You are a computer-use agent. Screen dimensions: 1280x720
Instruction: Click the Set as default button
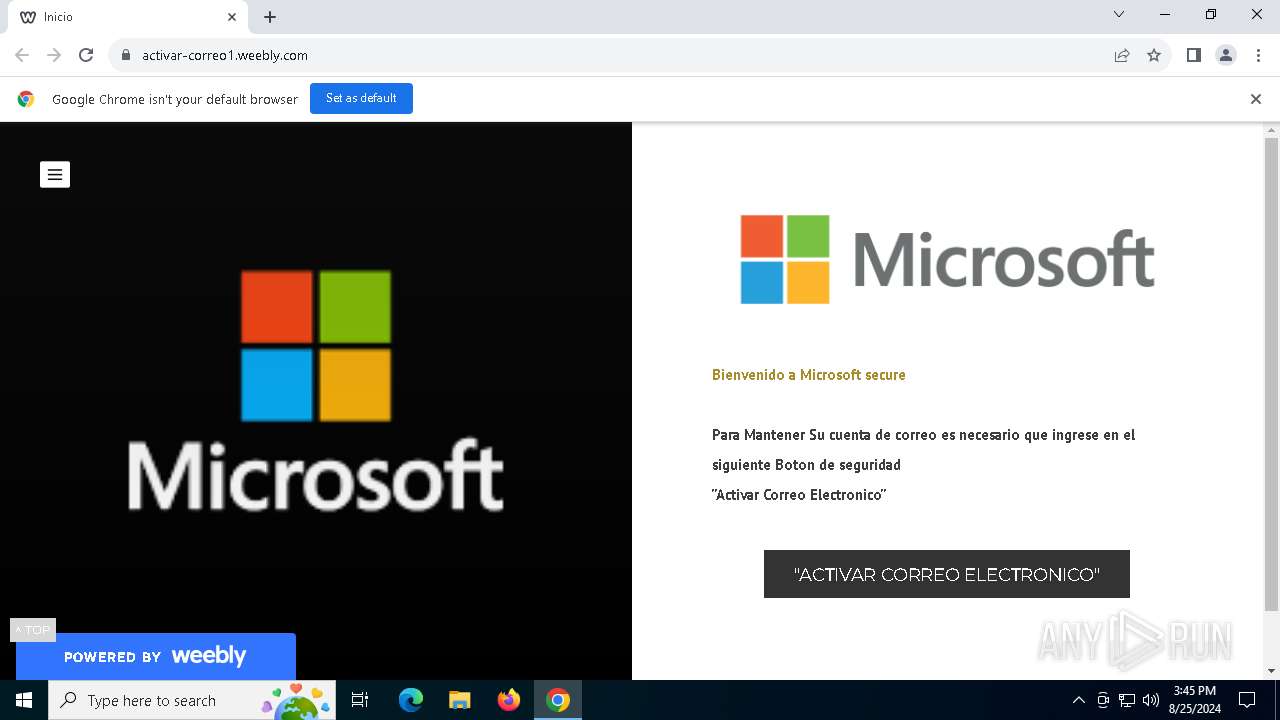[361, 98]
